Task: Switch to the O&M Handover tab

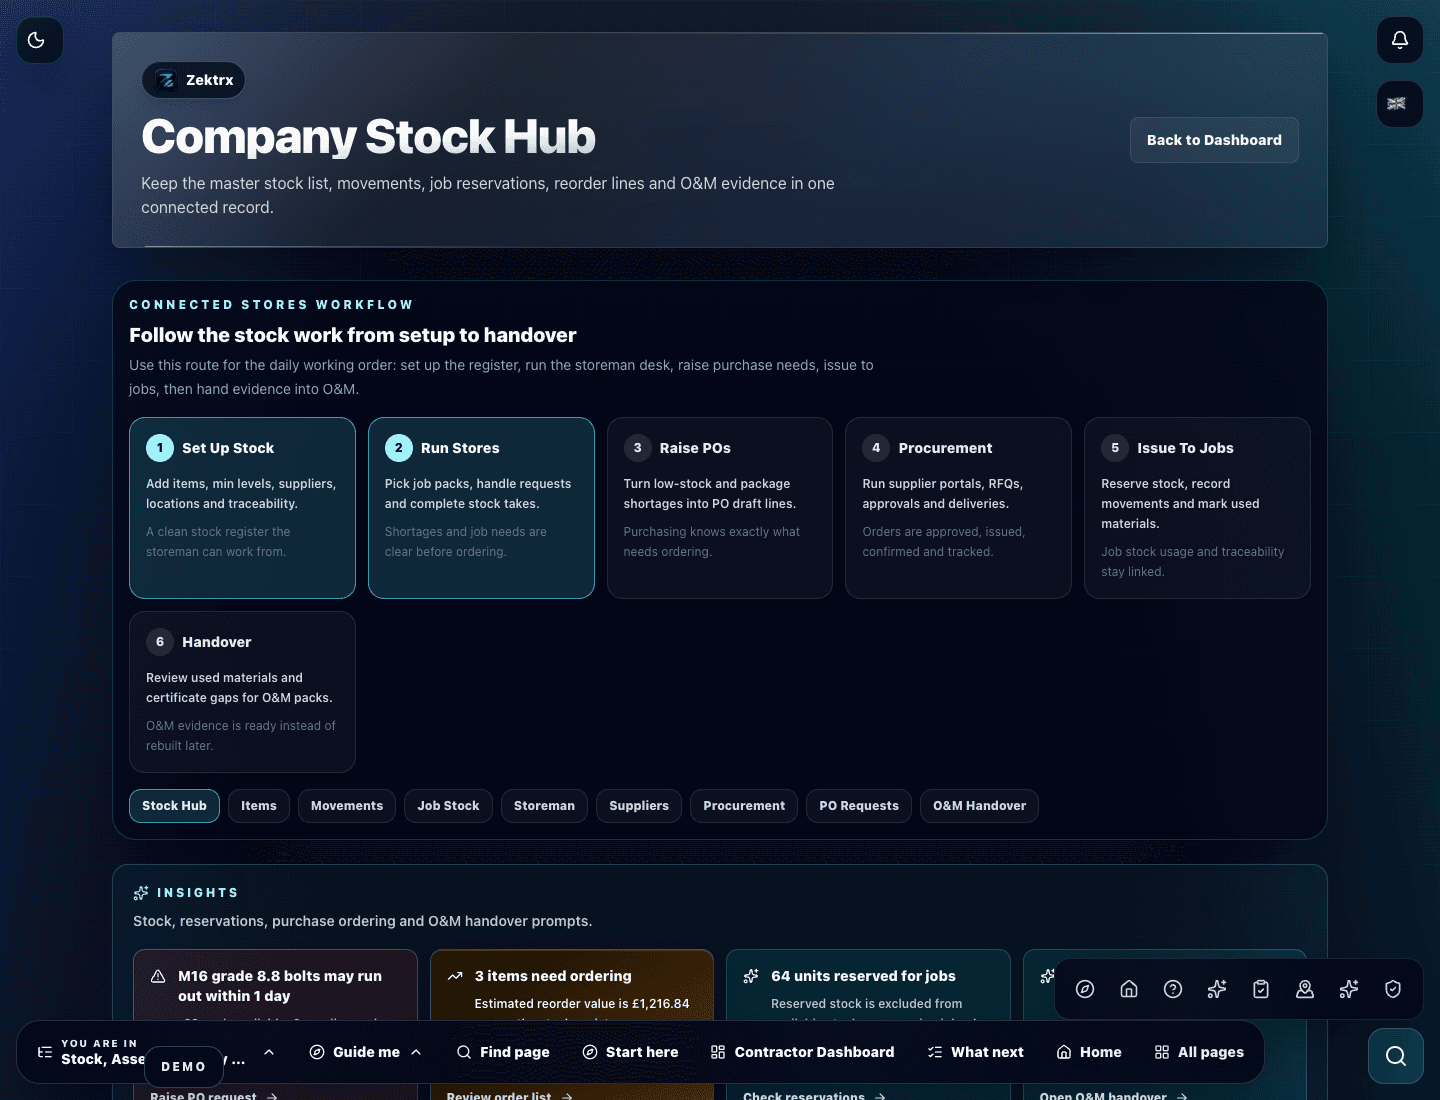Action: 979,806
